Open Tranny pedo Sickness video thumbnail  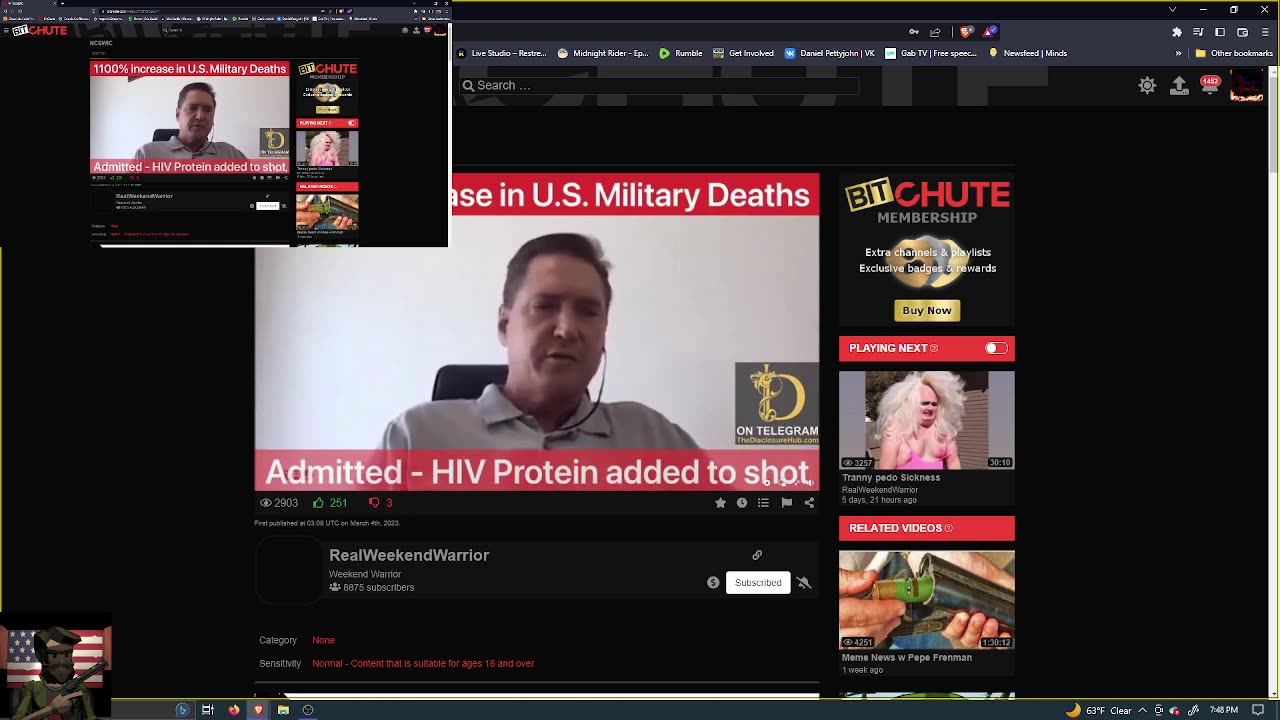point(927,420)
